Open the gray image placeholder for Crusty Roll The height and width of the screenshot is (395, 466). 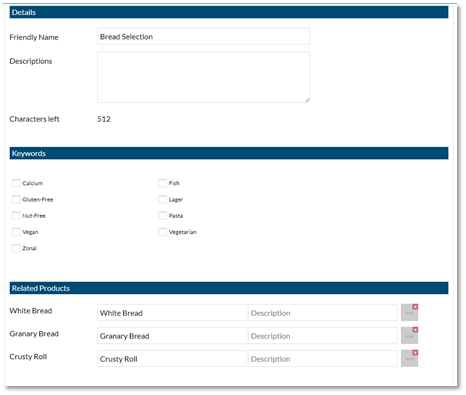409,359
